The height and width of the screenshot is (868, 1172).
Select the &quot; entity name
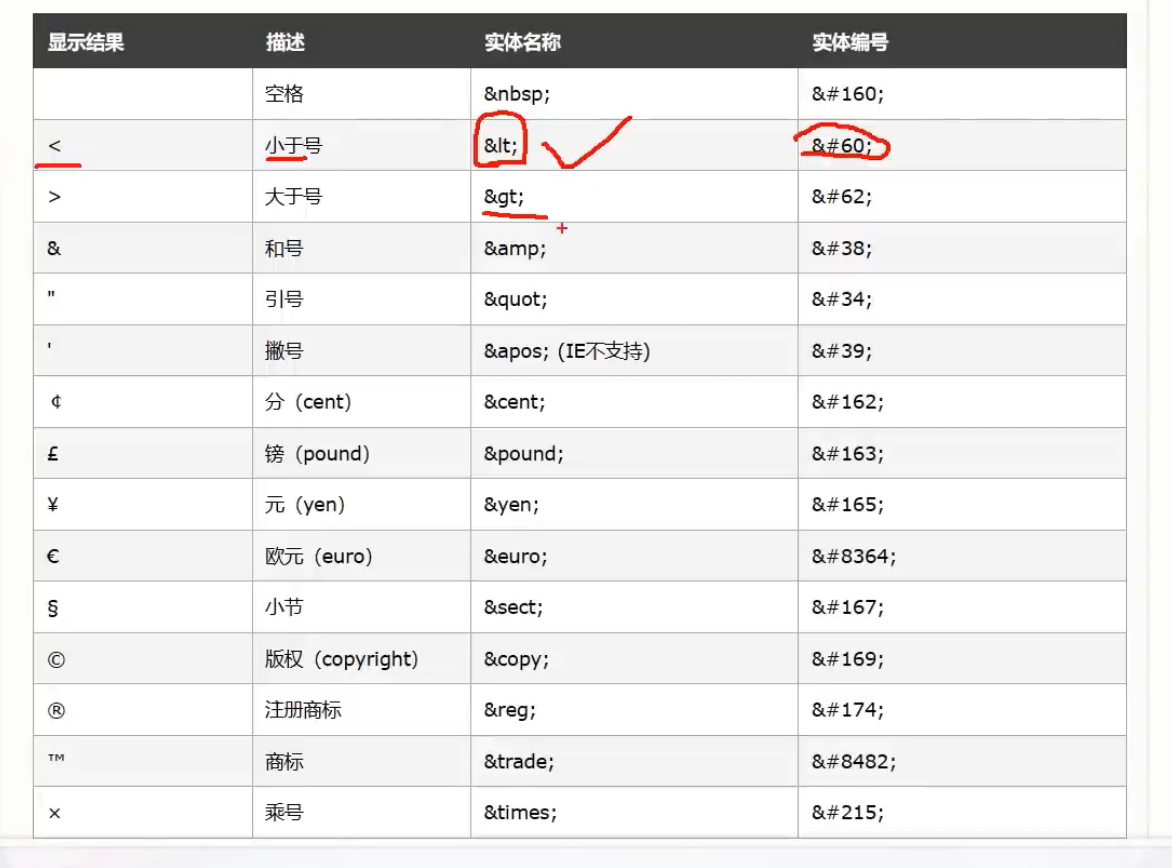point(516,299)
